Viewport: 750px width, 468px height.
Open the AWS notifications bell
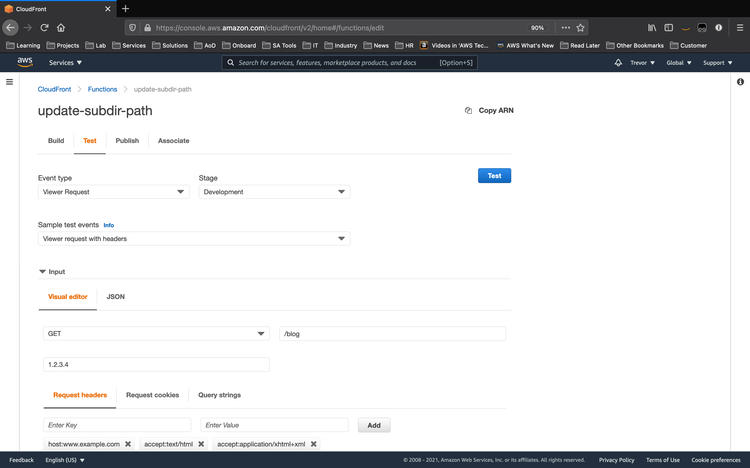pos(618,63)
